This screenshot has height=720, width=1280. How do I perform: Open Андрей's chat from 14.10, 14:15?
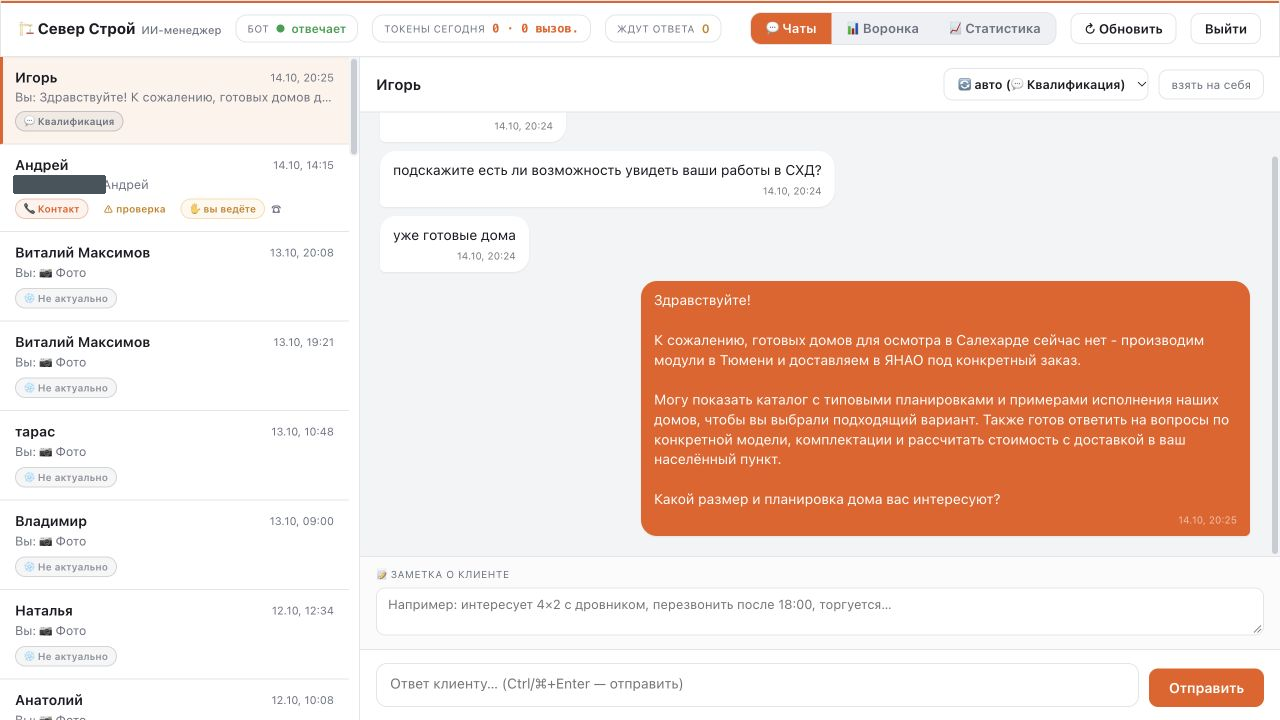pos(176,188)
